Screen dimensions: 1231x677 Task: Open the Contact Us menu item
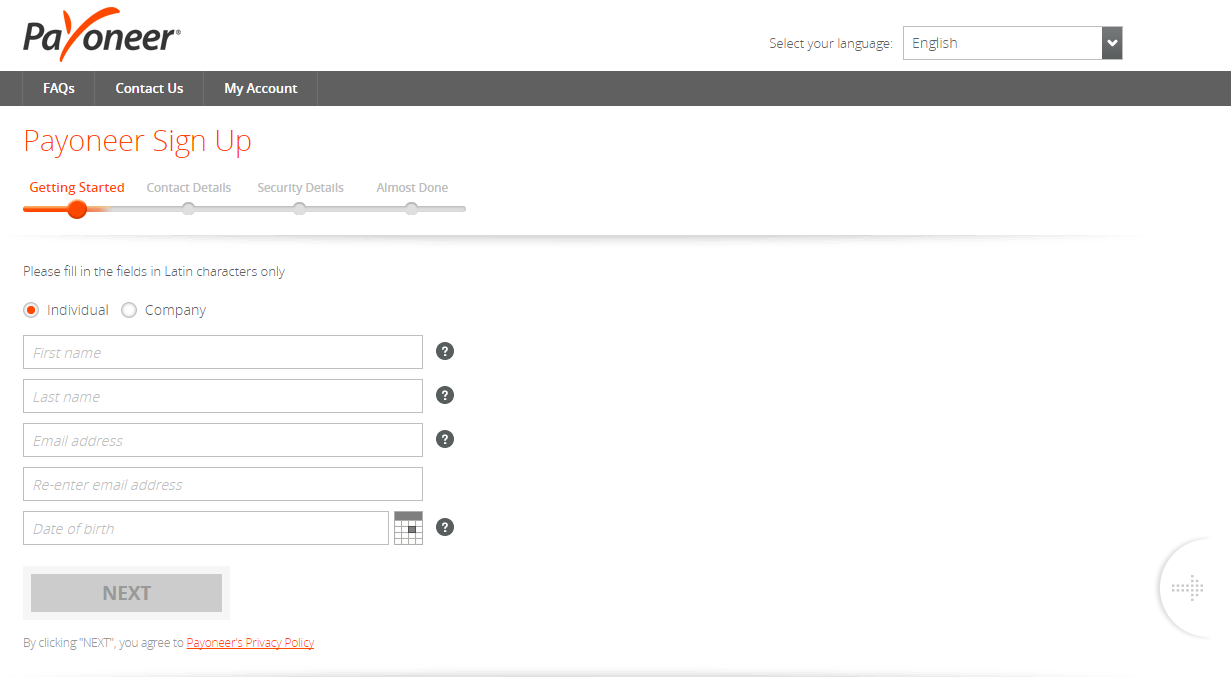coord(149,88)
